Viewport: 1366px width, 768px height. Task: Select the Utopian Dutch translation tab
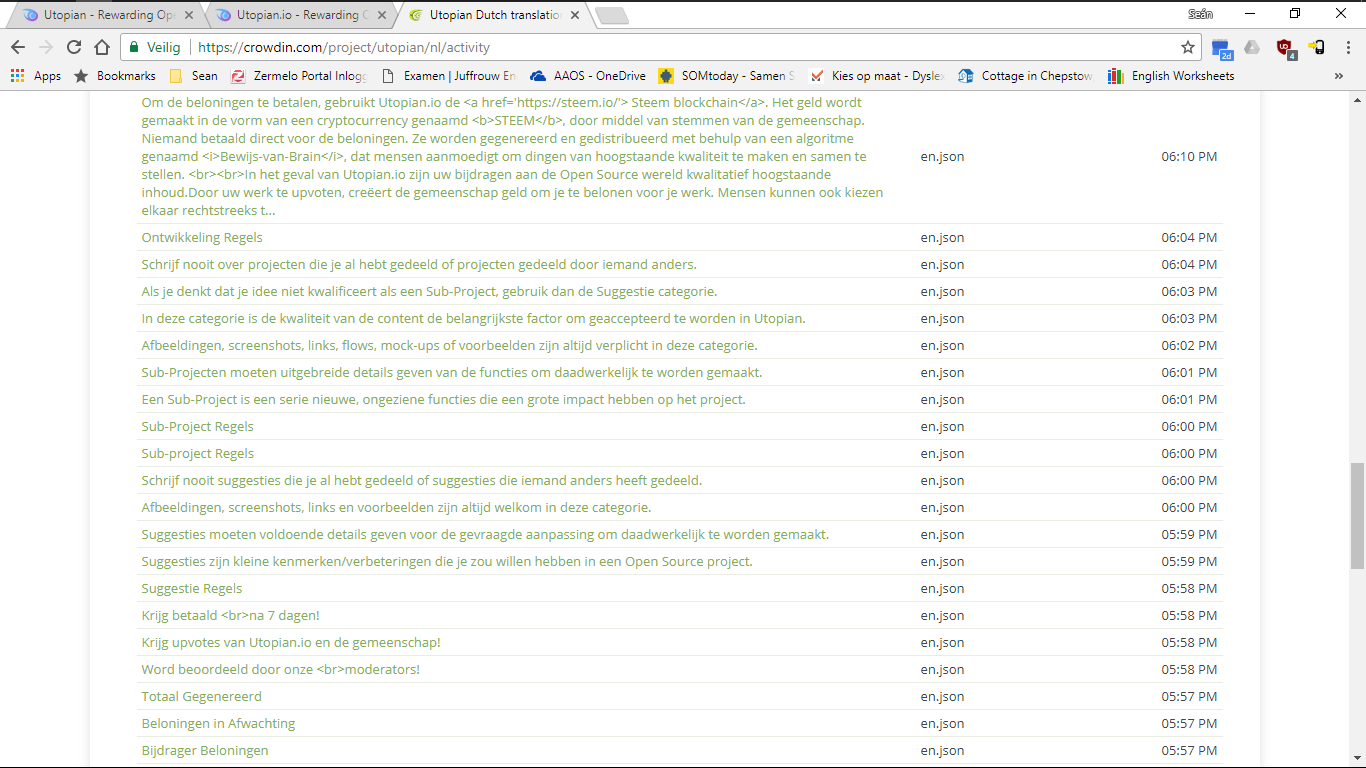[x=492, y=15]
